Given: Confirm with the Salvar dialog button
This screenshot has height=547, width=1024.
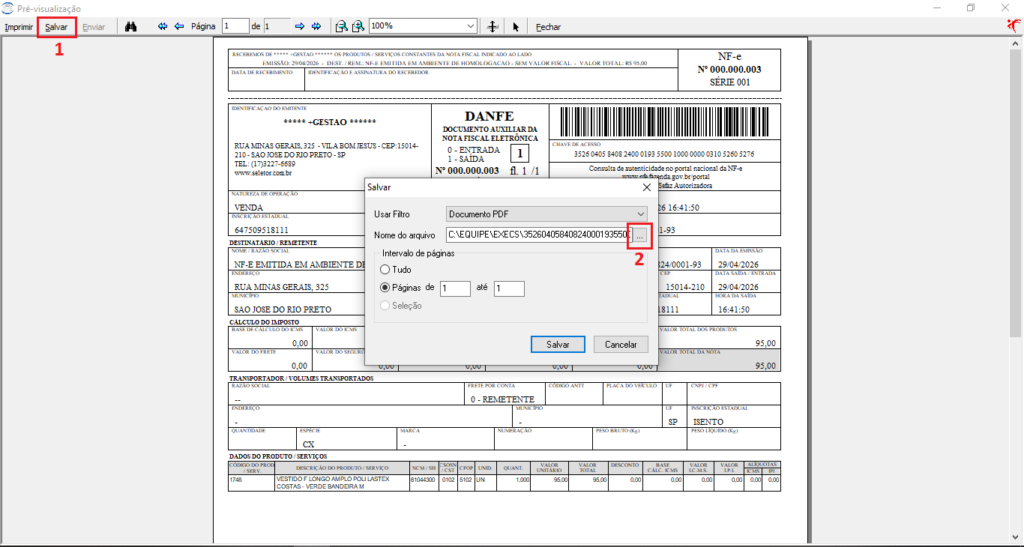Looking at the screenshot, I should (558, 345).
